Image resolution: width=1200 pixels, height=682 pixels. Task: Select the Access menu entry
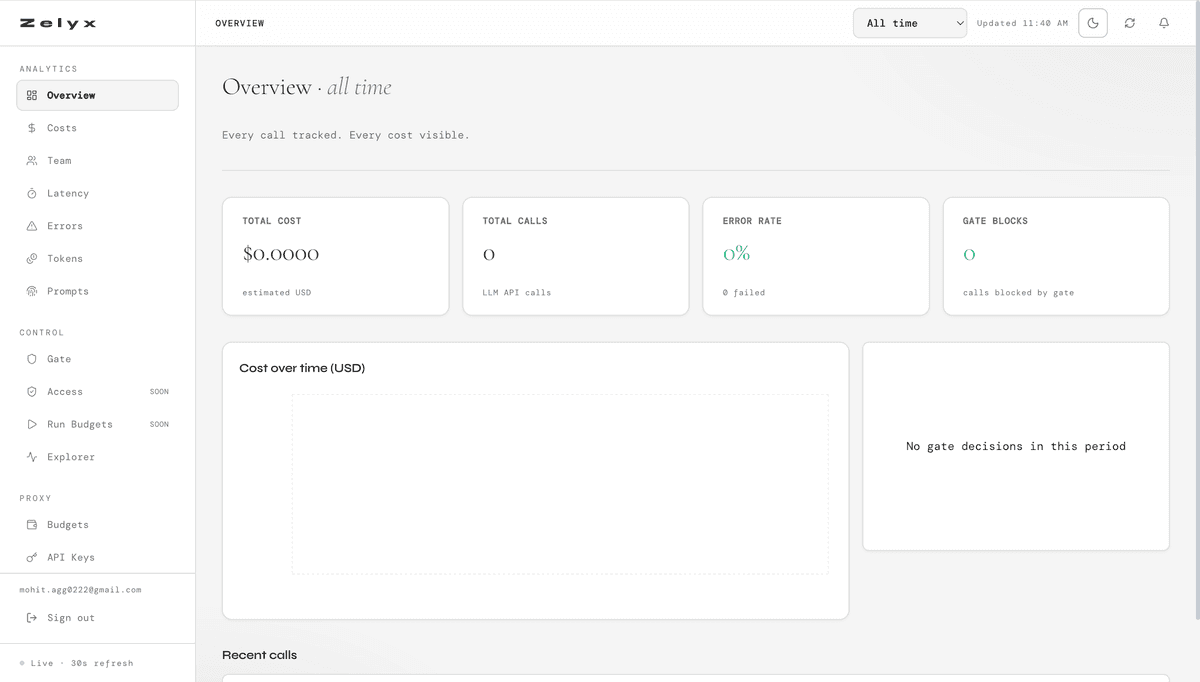(x=97, y=392)
